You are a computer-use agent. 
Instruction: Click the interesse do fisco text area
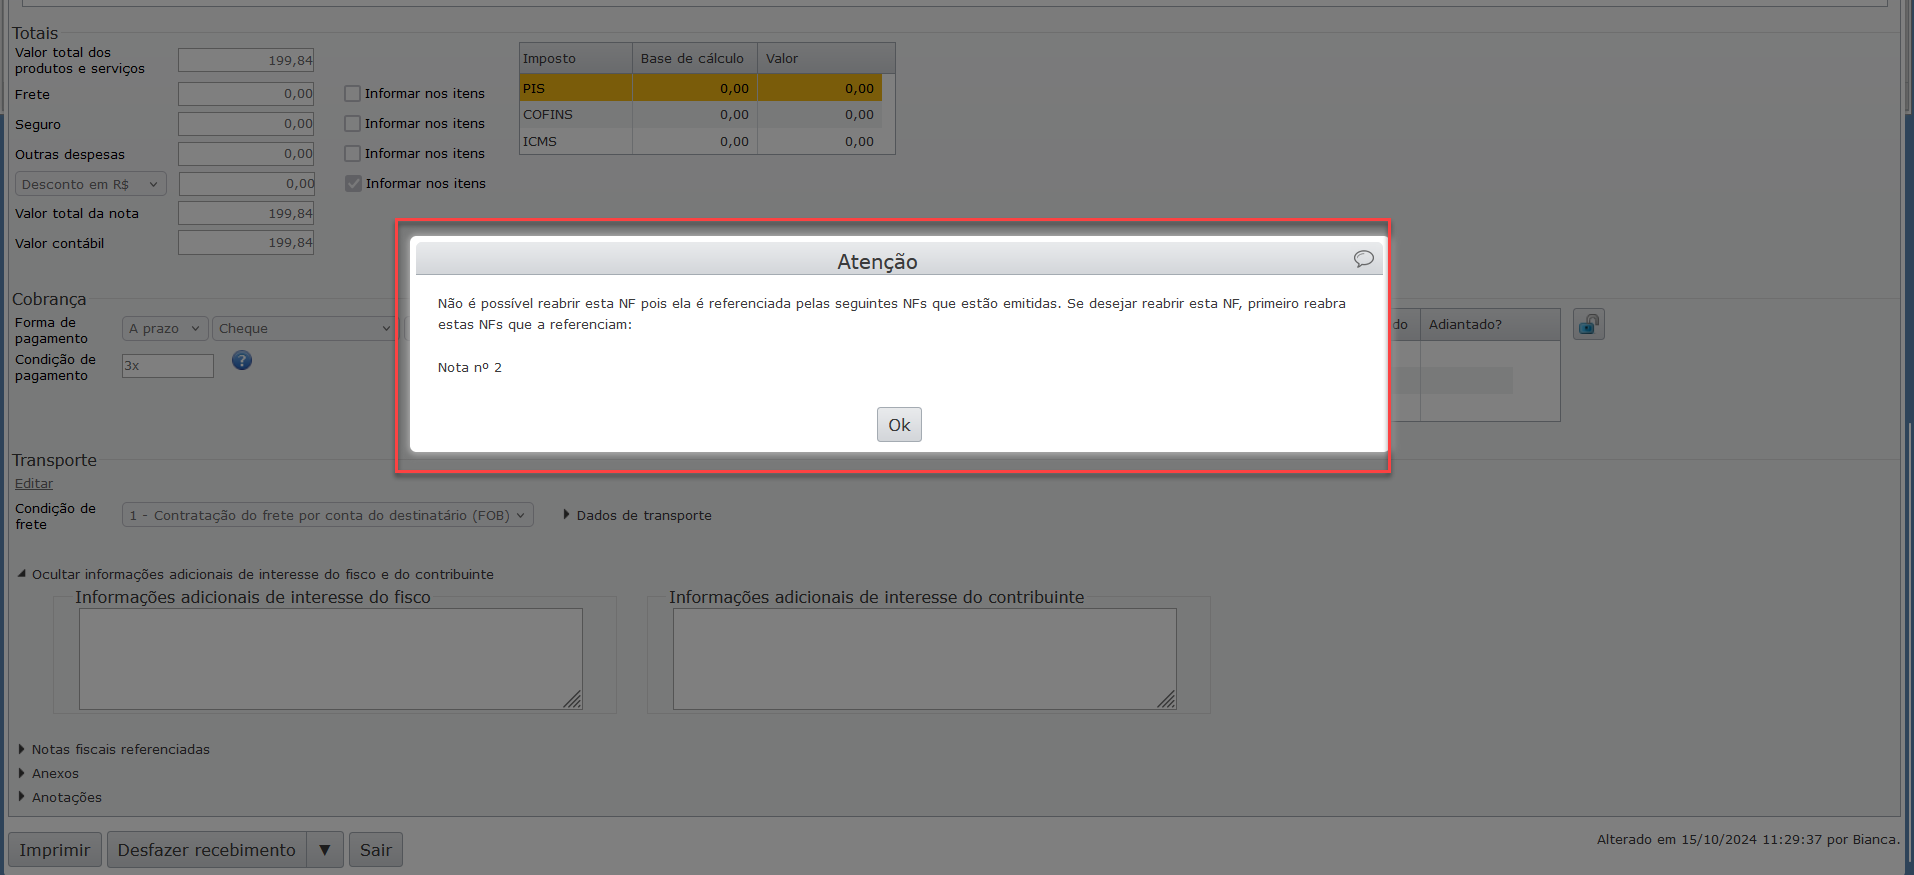[x=331, y=659]
